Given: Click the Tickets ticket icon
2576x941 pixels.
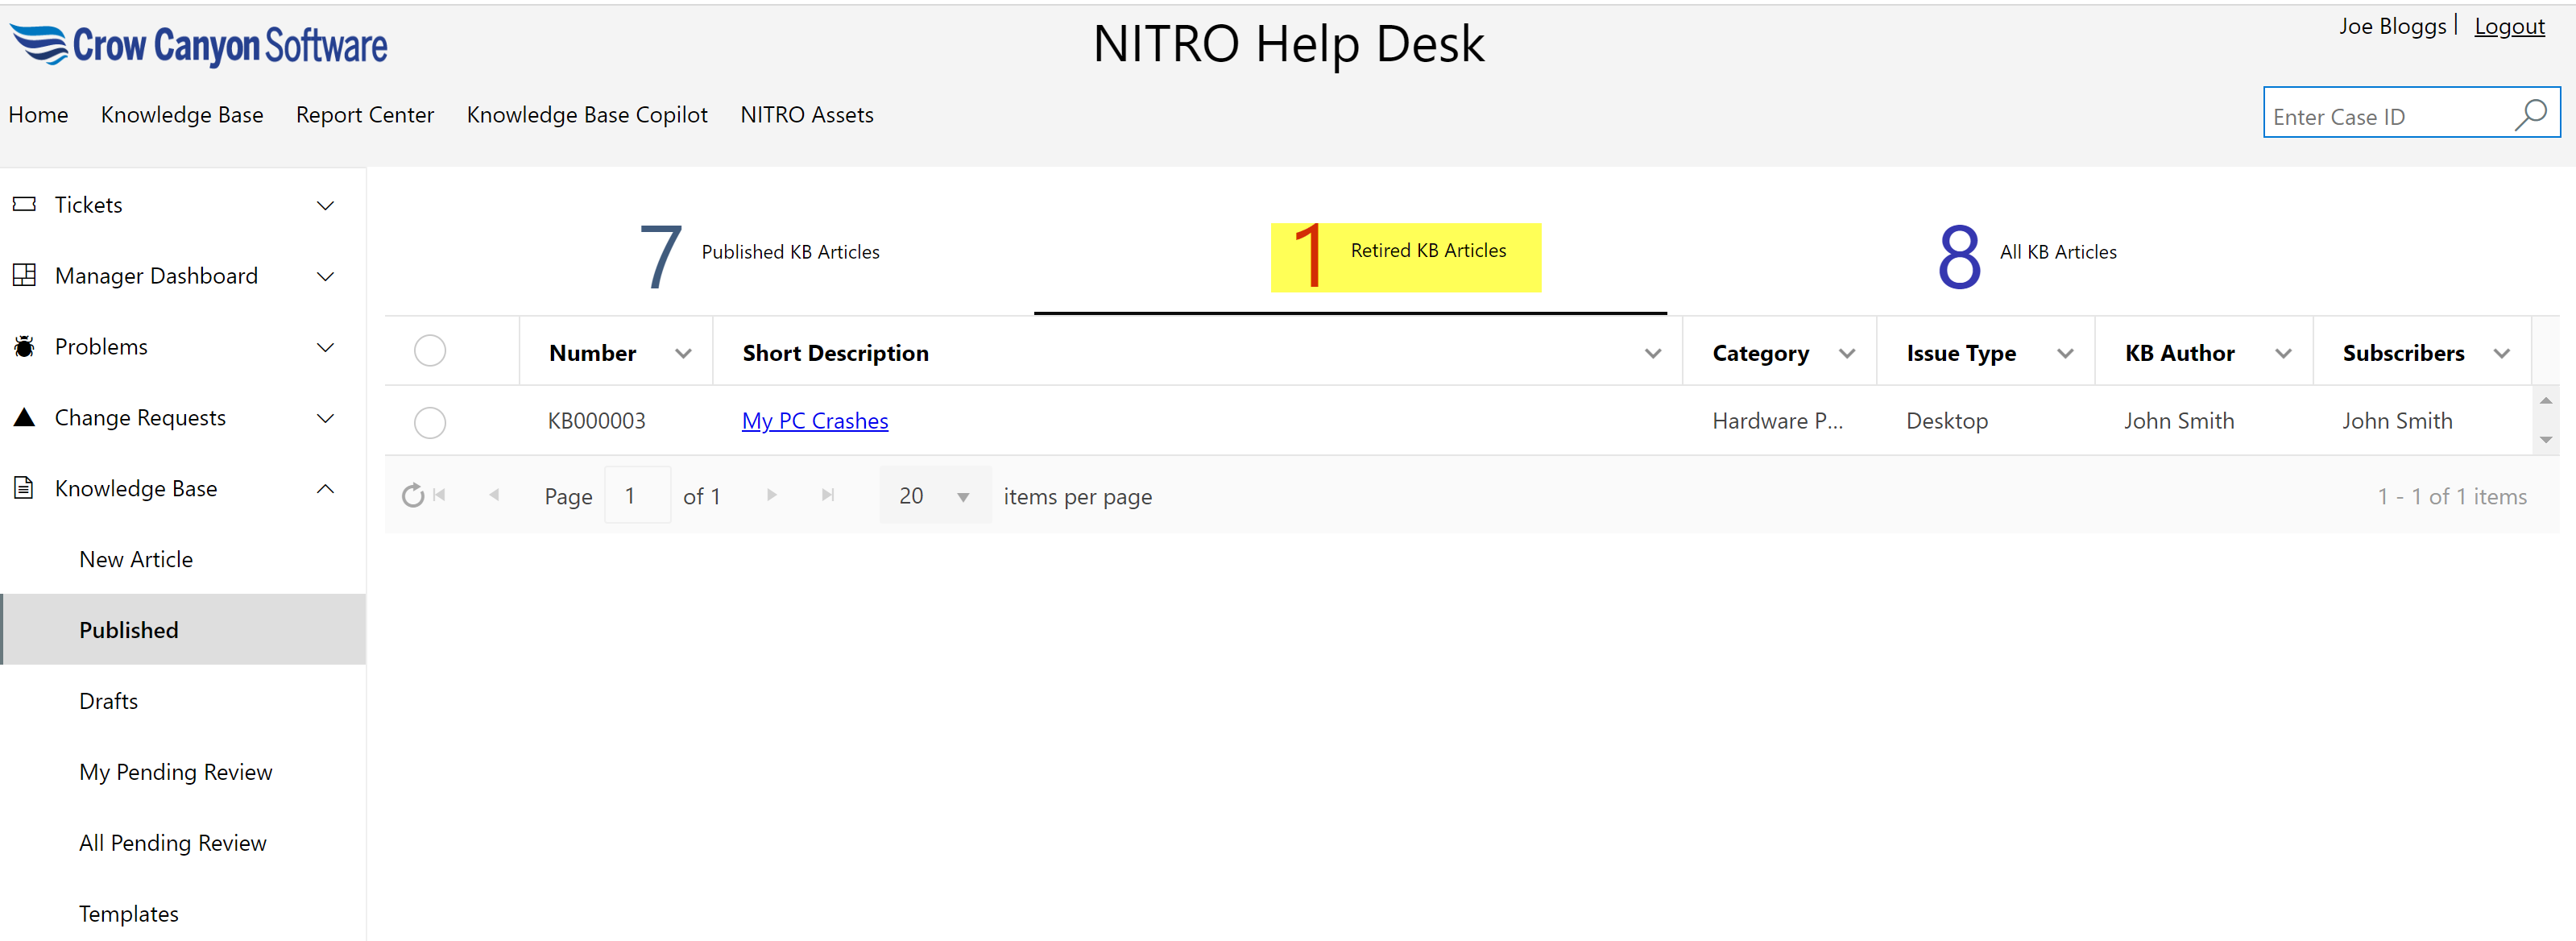Looking at the screenshot, I should point(24,204).
